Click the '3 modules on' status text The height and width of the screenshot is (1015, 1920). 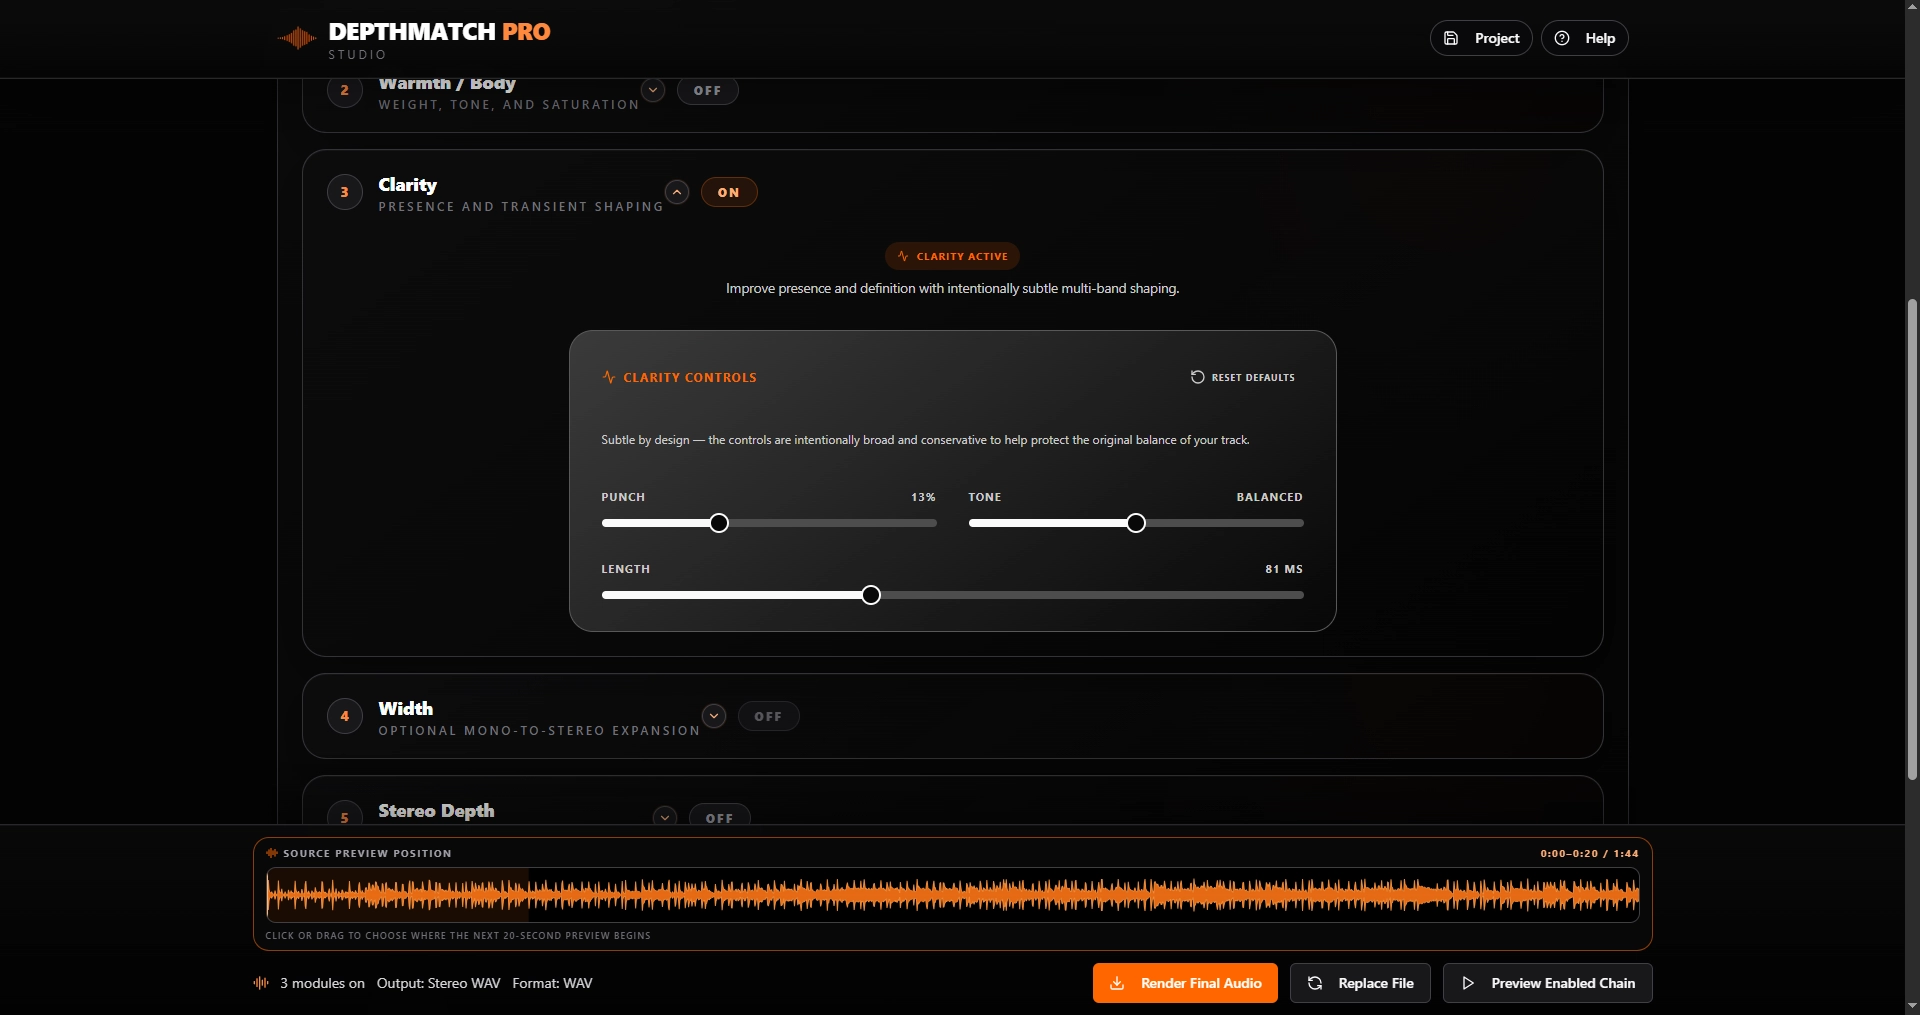click(322, 983)
